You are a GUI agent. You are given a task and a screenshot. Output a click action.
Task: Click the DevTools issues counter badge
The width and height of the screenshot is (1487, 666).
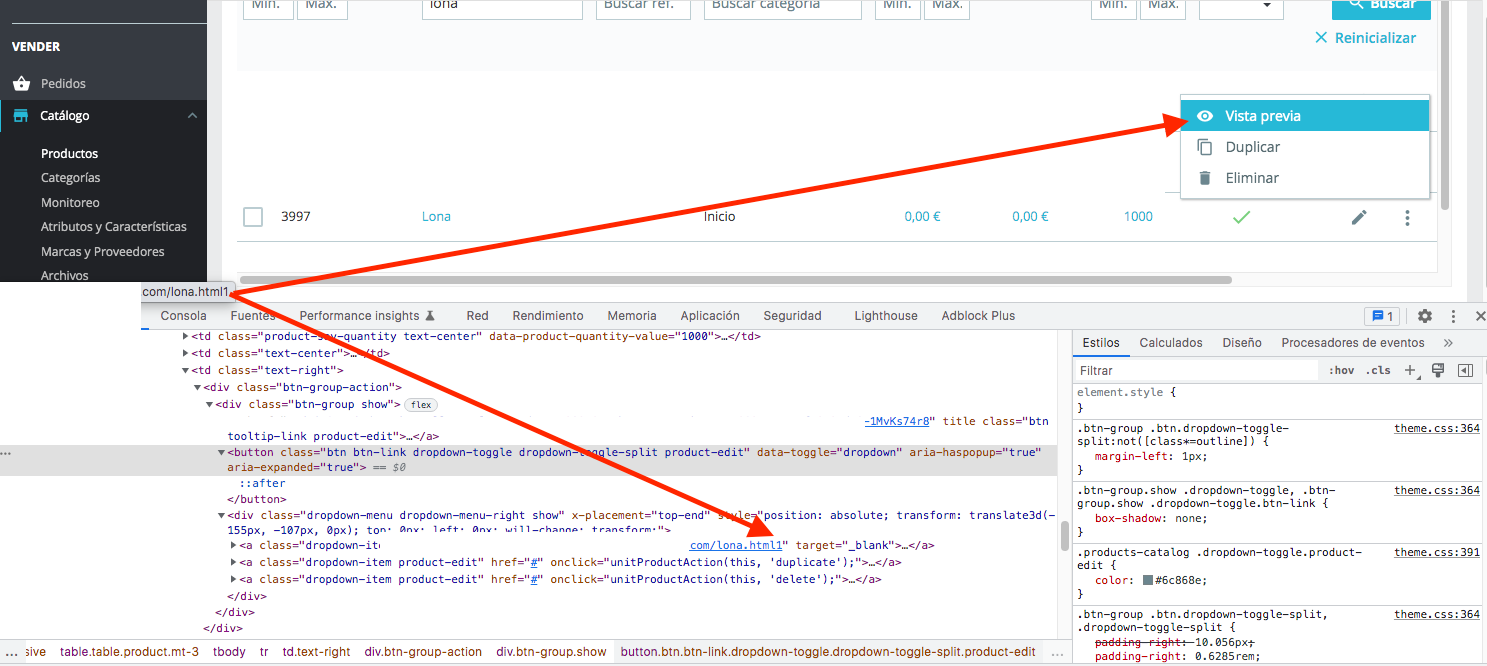tap(1383, 316)
